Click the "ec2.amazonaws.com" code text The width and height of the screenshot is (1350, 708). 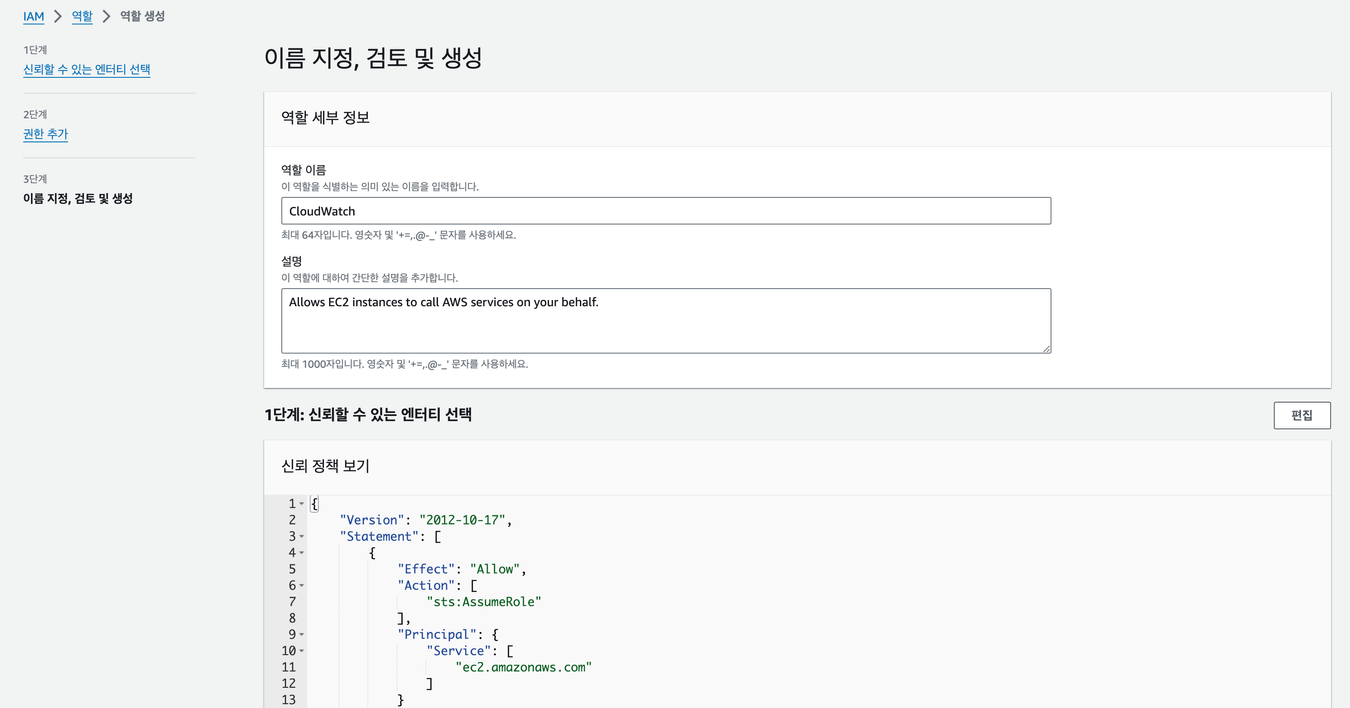click(524, 667)
